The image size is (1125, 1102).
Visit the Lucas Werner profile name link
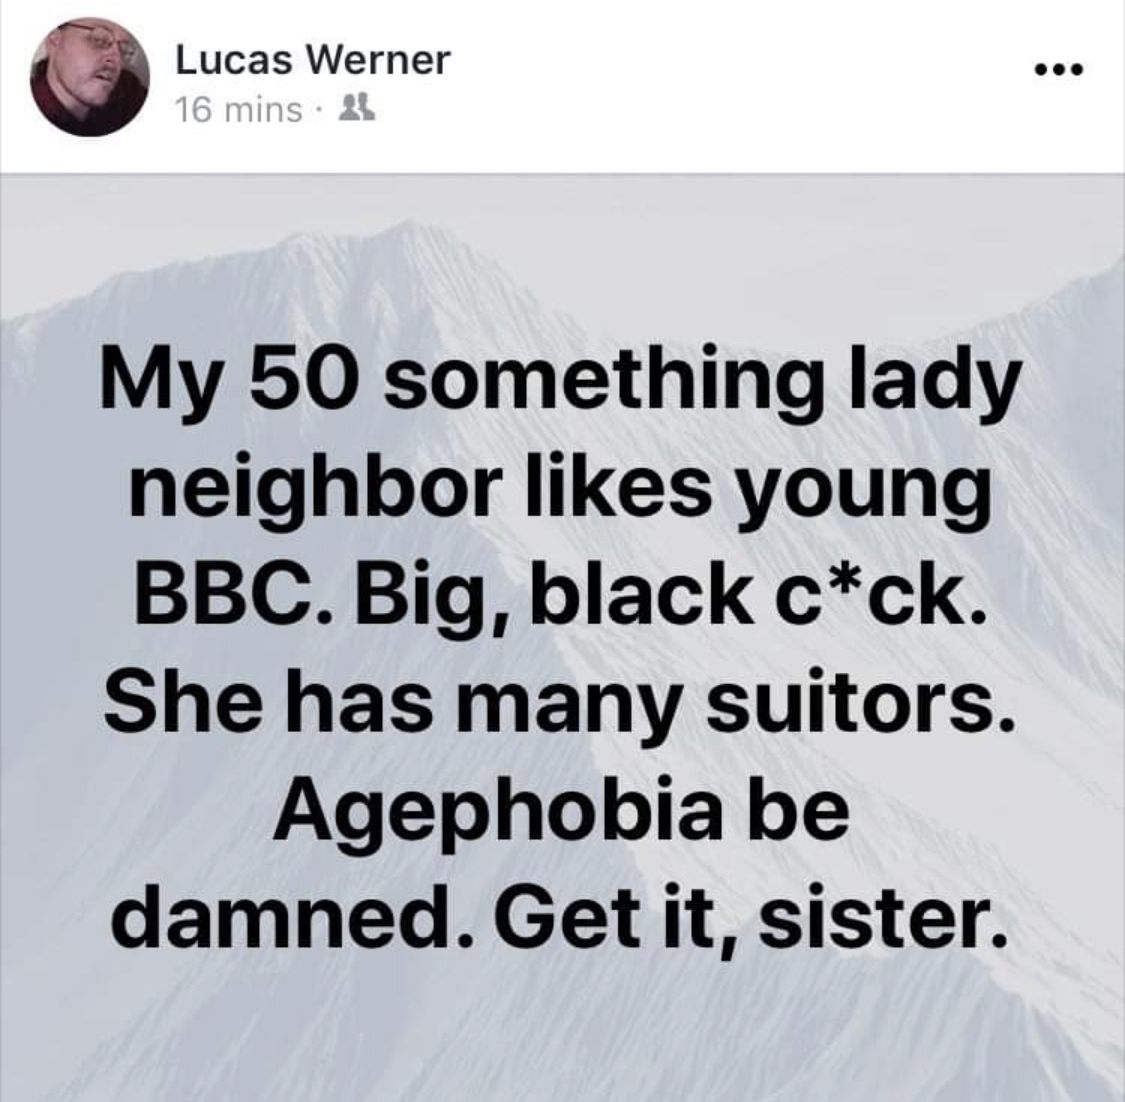point(313,59)
